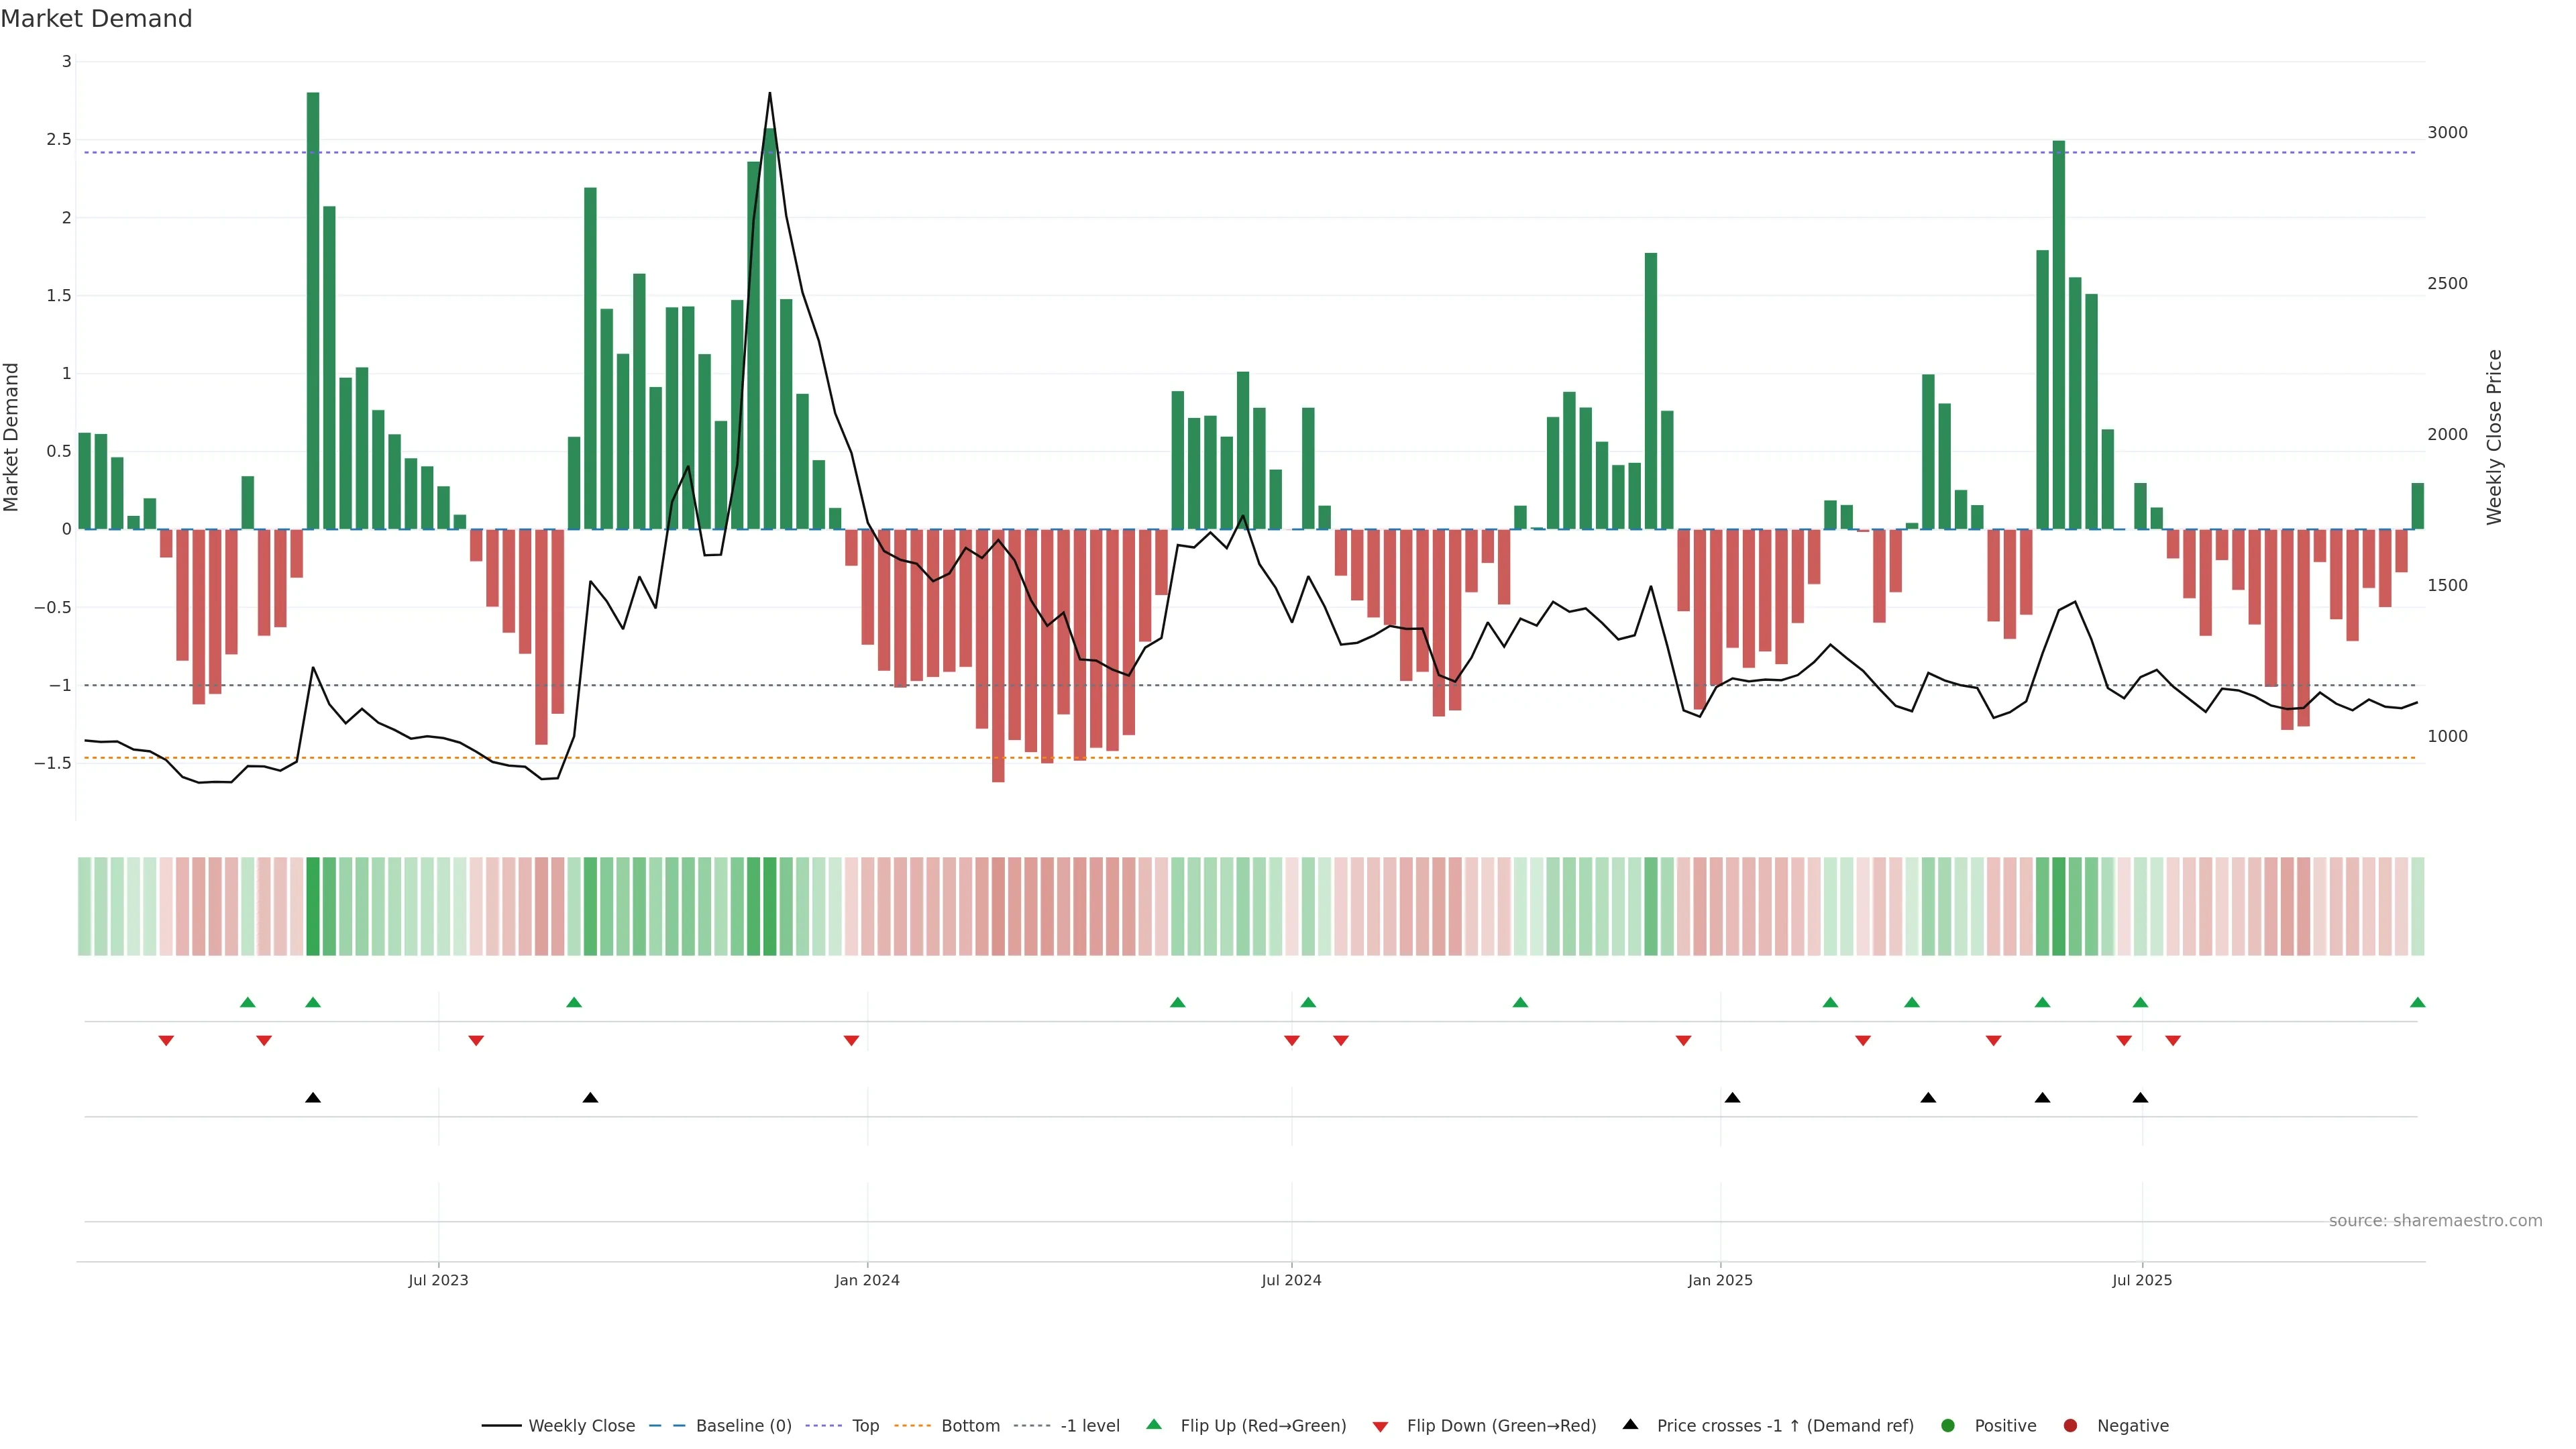Click the leftmost black triangle crossing marker
This screenshot has height=1449, width=2576.
click(313, 1097)
